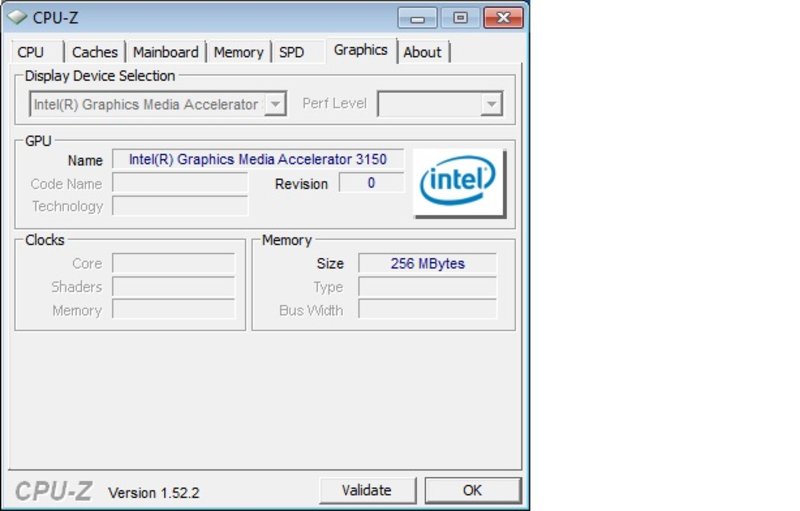The width and height of the screenshot is (800, 511).
Task: Open the SPD tab
Action: coord(292,52)
